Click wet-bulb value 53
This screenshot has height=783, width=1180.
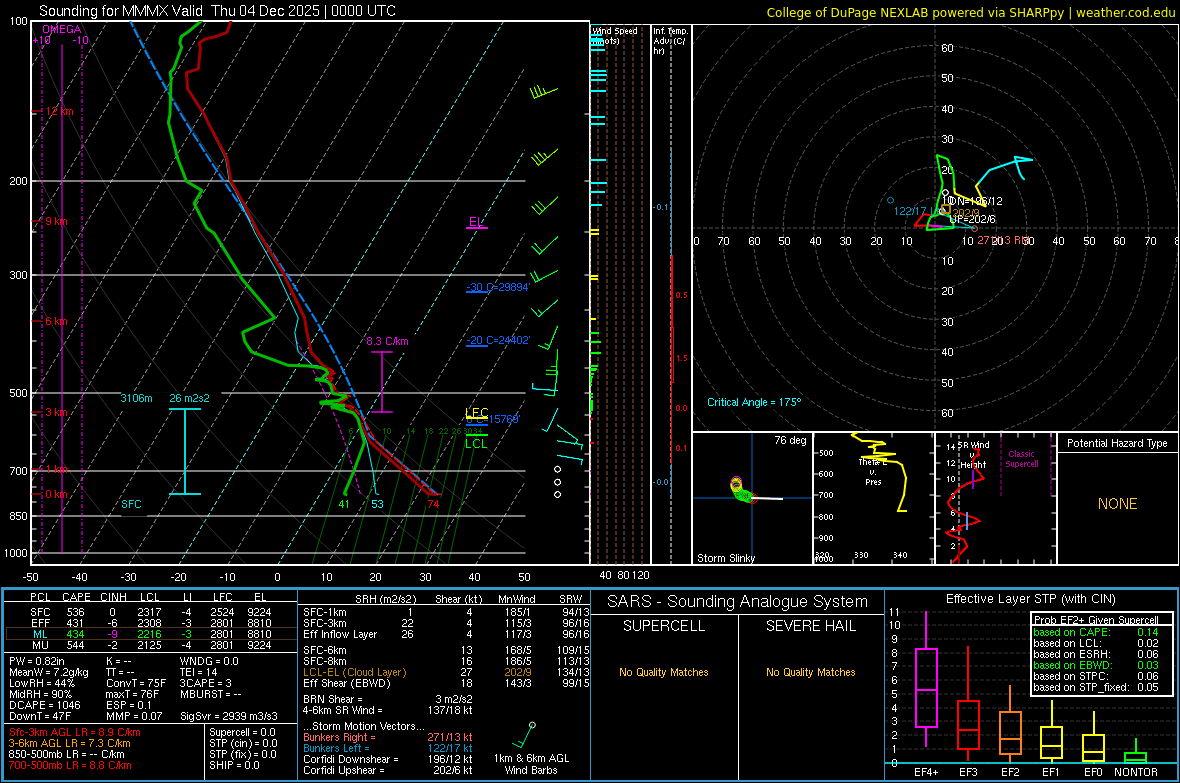pos(377,504)
